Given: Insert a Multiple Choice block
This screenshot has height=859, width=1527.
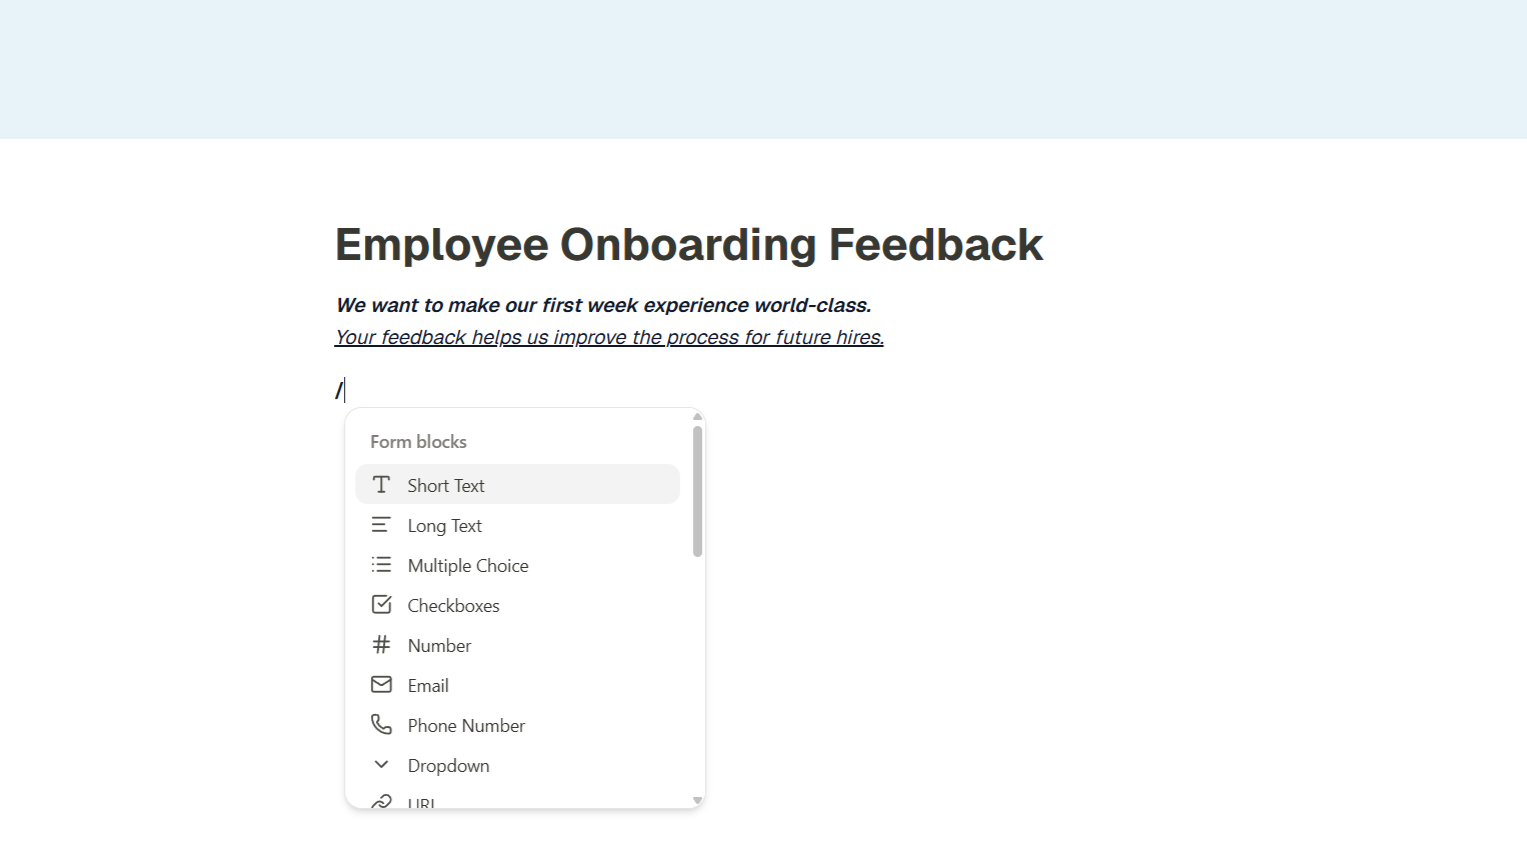Looking at the screenshot, I should (x=468, y=566).
